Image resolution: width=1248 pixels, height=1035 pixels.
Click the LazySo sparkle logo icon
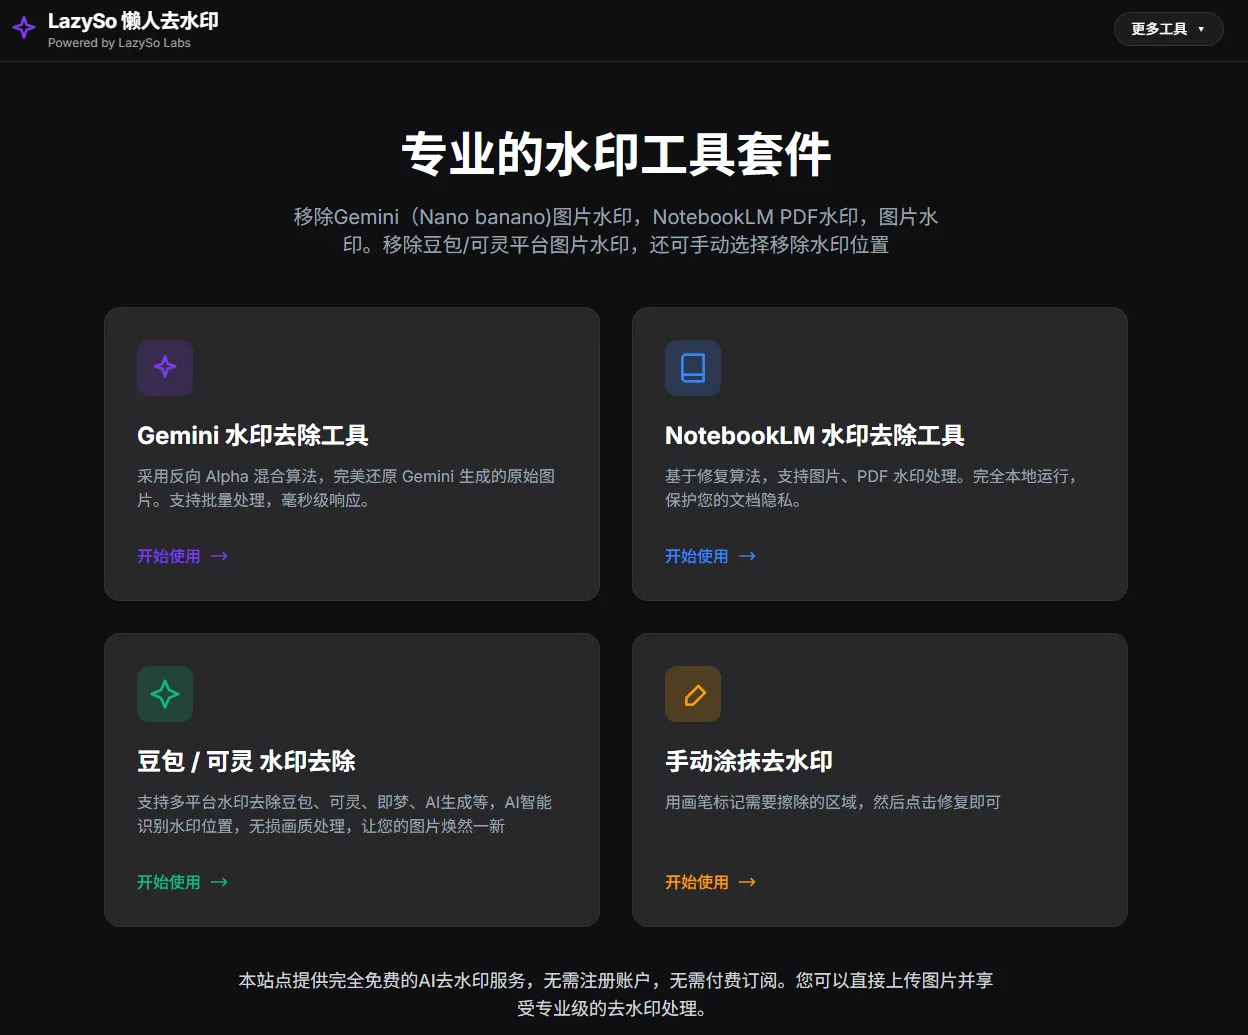23,28
